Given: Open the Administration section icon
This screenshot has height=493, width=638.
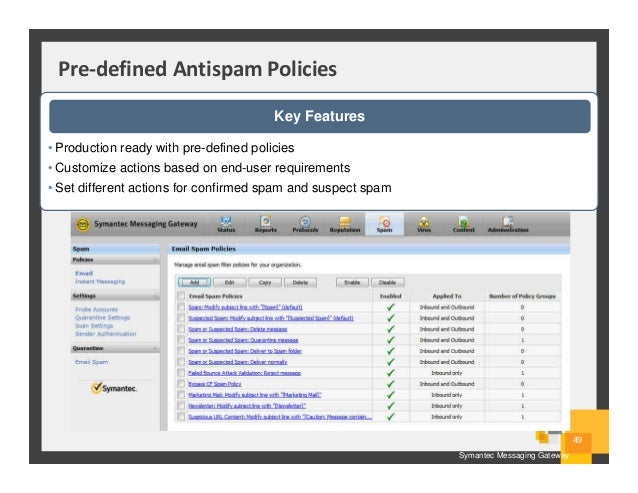Looking at the screenshot, I should pos(508,222).
